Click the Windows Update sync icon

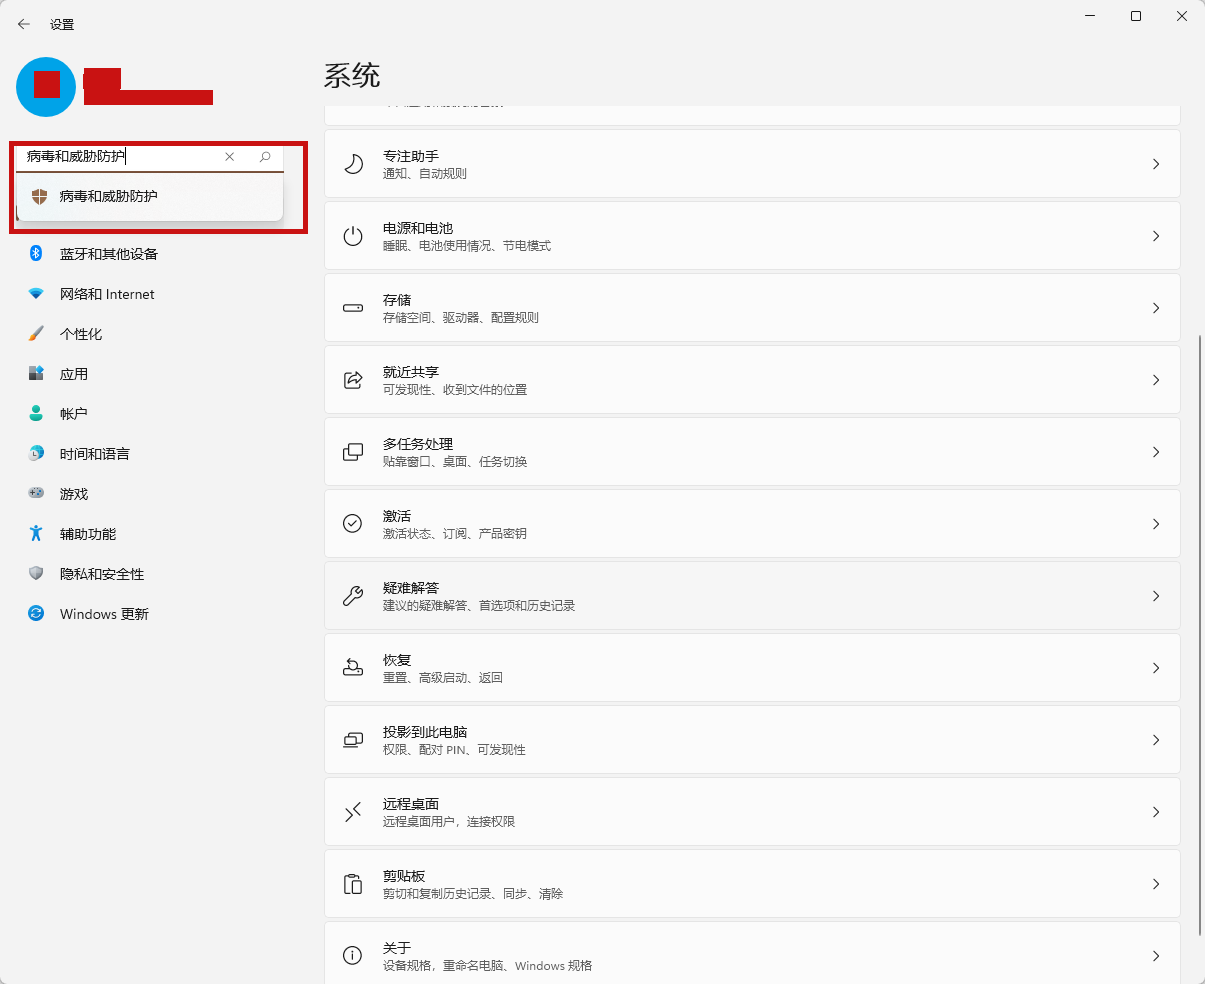(x=36, y=614)
